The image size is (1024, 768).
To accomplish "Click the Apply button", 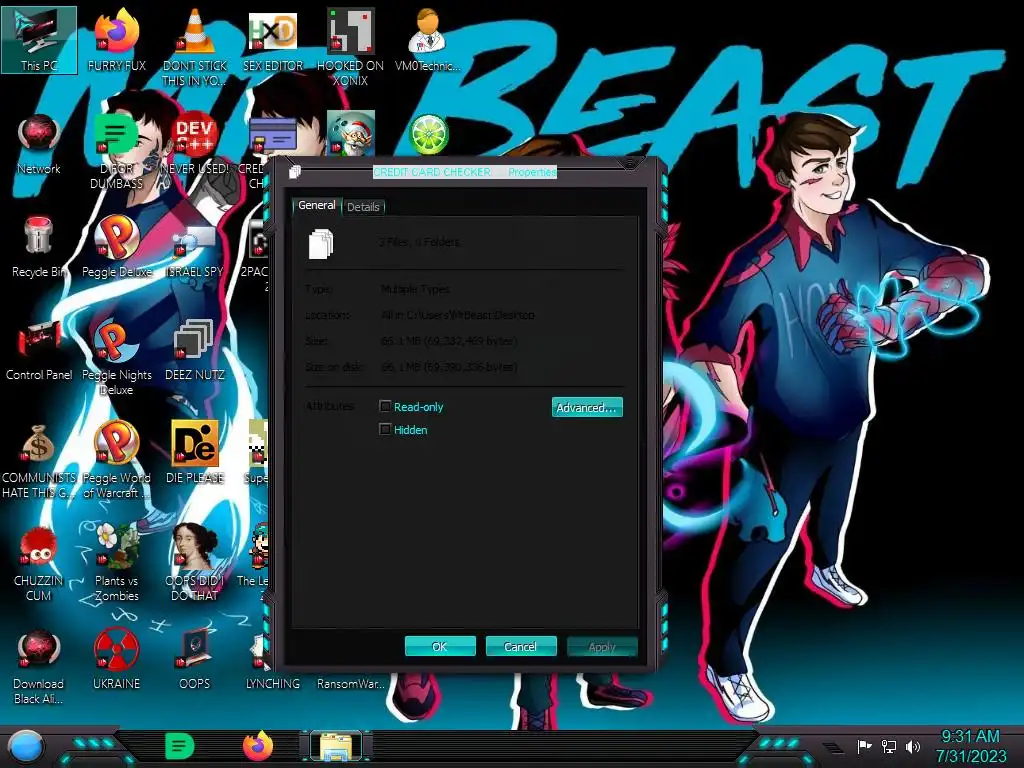I will [602, 647].
